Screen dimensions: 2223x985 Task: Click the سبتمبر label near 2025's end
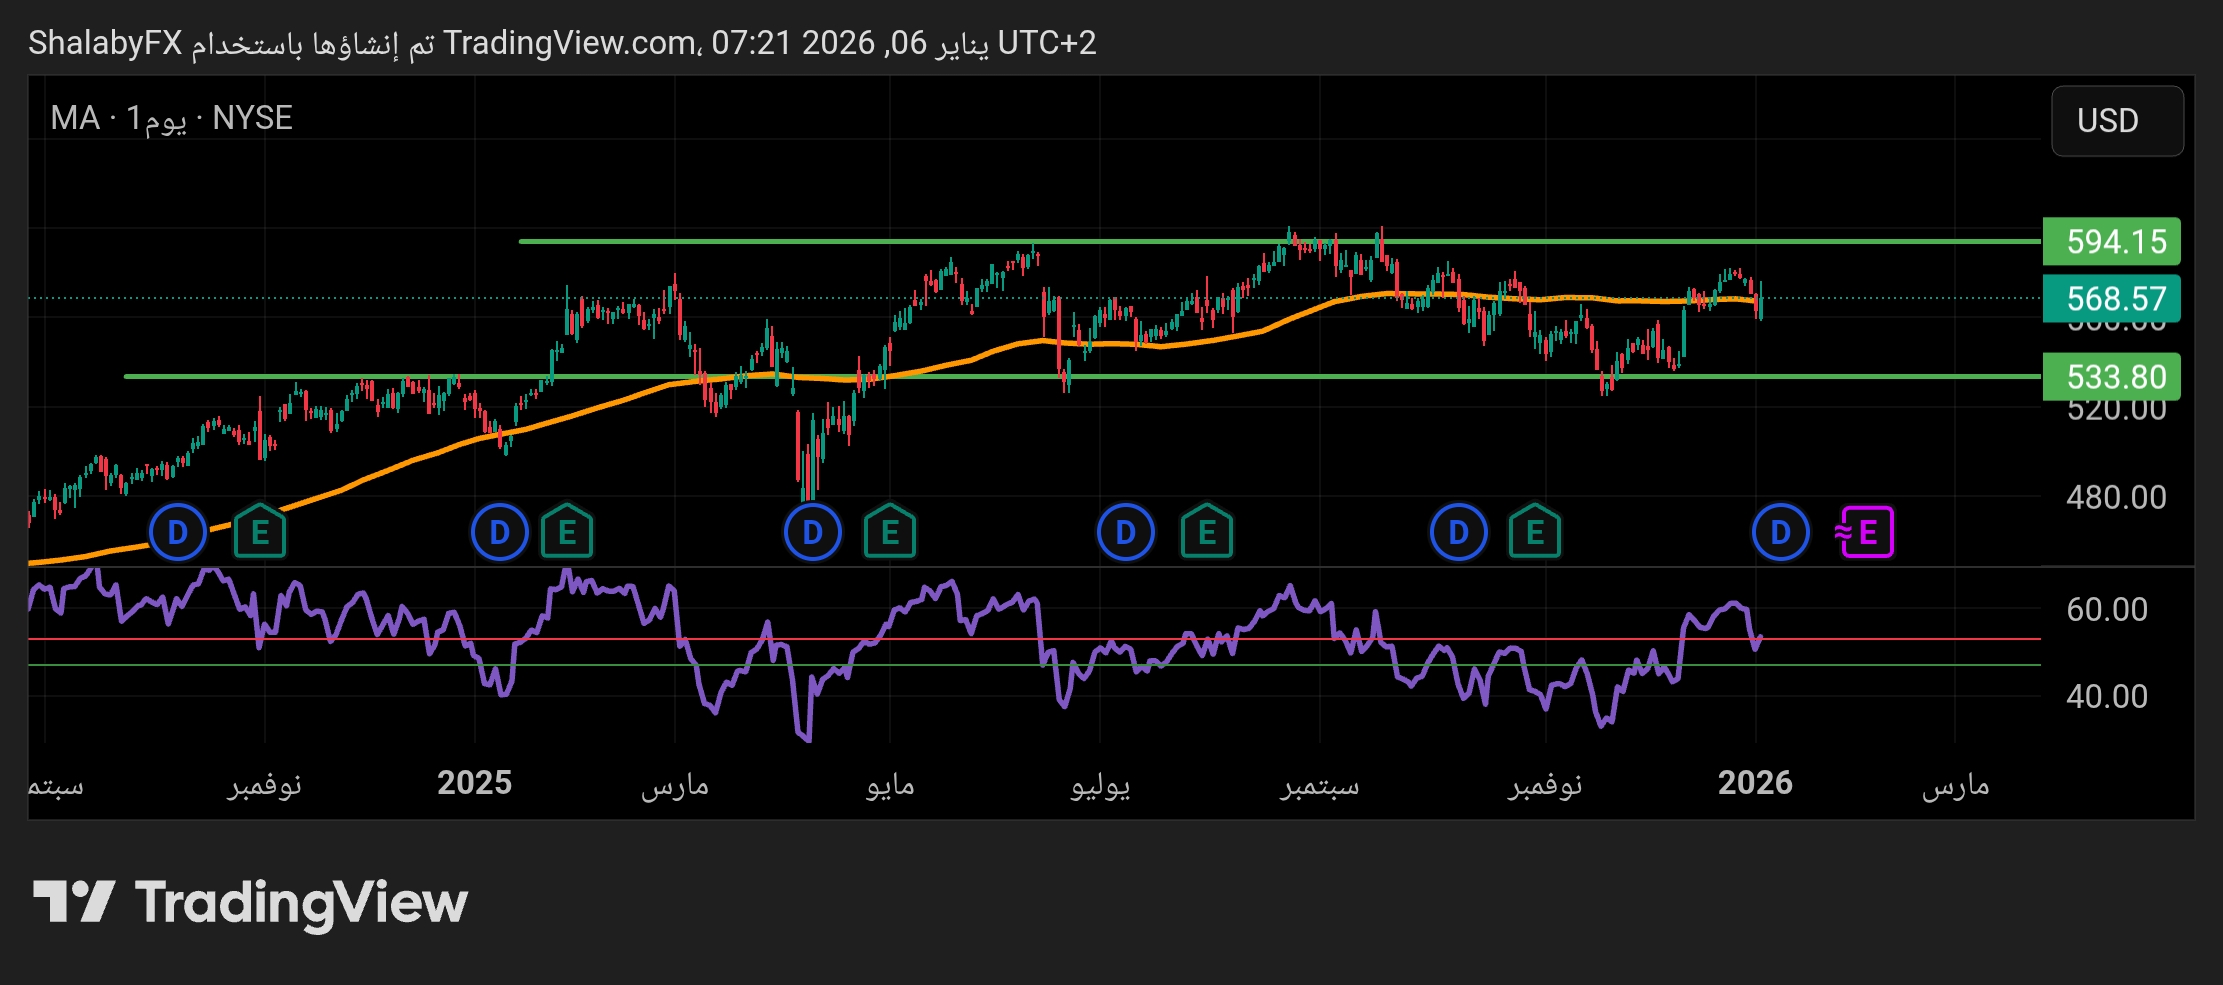click(x=1320, y=785)
